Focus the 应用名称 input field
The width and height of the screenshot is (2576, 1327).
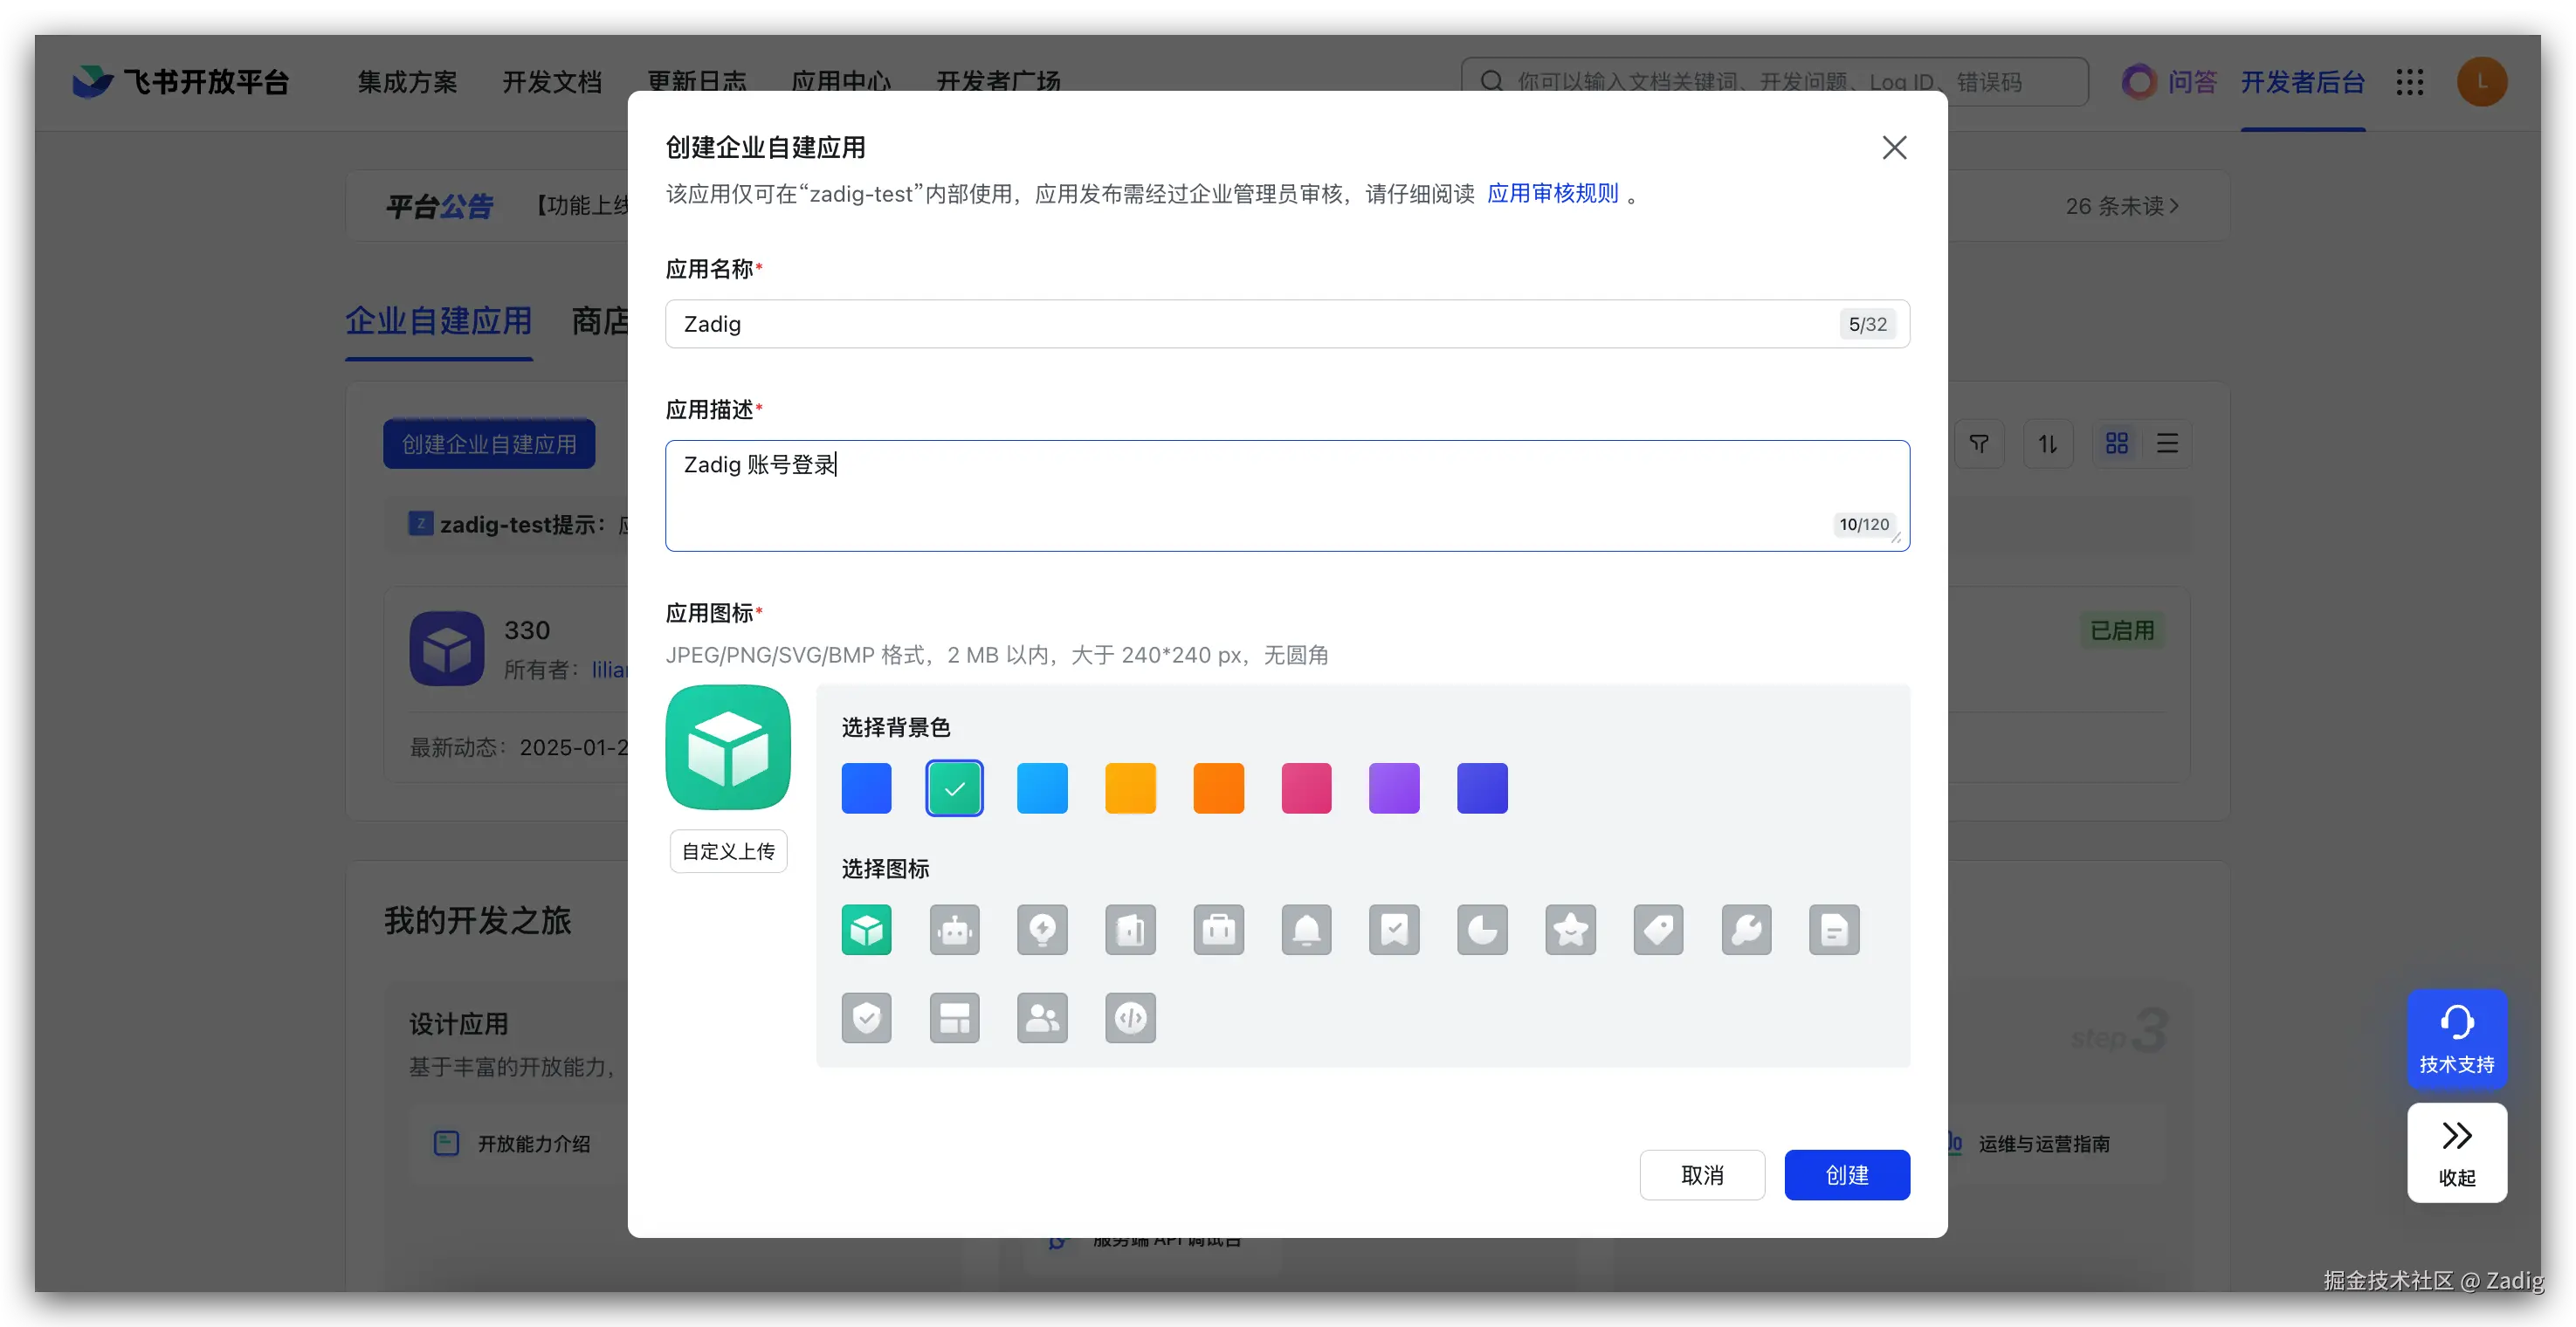[1250, 324]
